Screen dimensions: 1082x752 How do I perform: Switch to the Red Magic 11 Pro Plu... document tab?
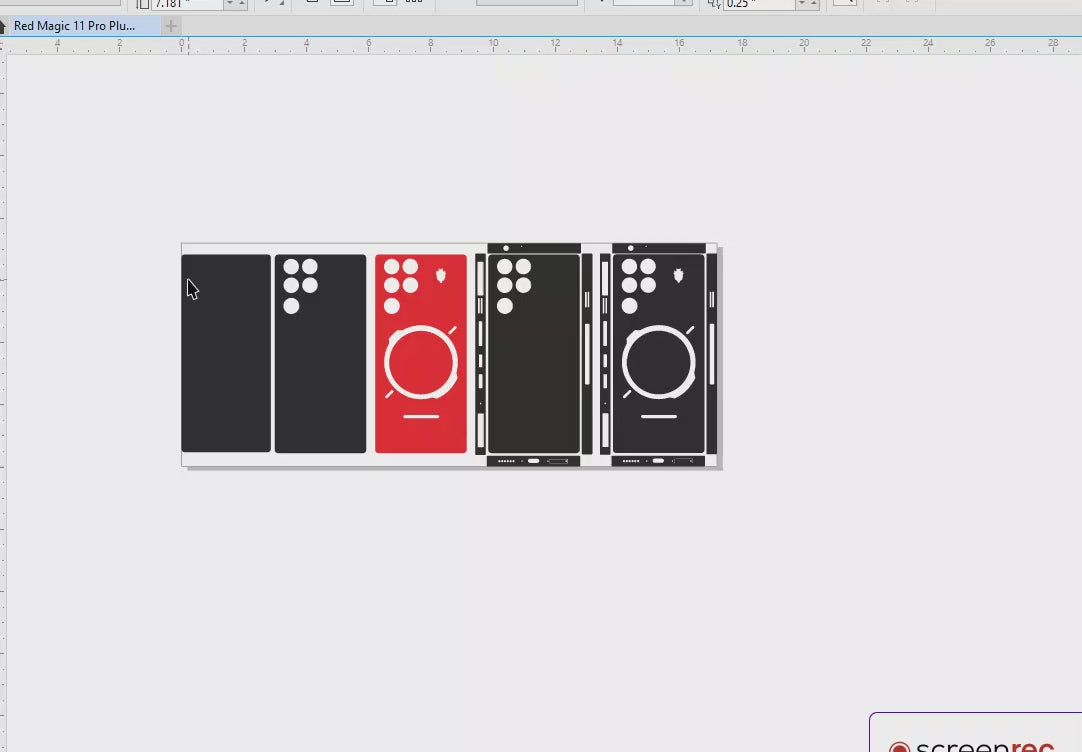click(x=75, y=26)
